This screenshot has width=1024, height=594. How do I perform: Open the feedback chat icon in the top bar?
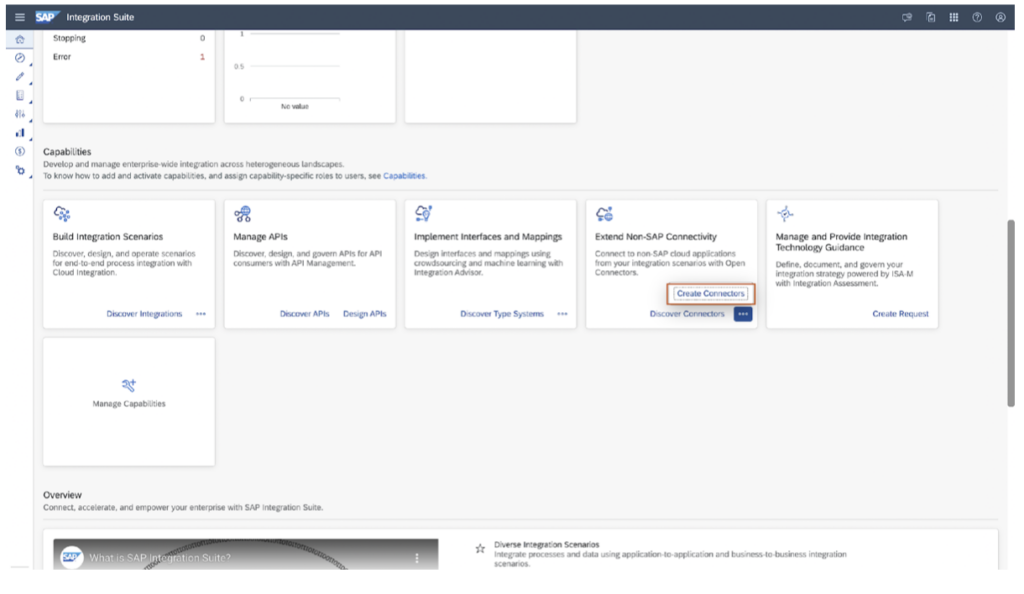click(907, 17)
